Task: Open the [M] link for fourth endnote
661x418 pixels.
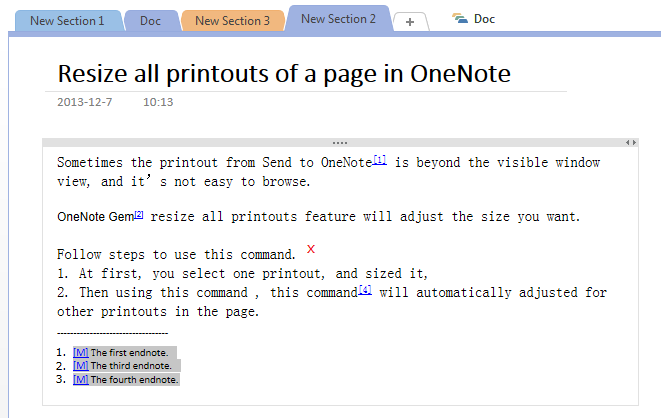Action: (x=81, y=379)
